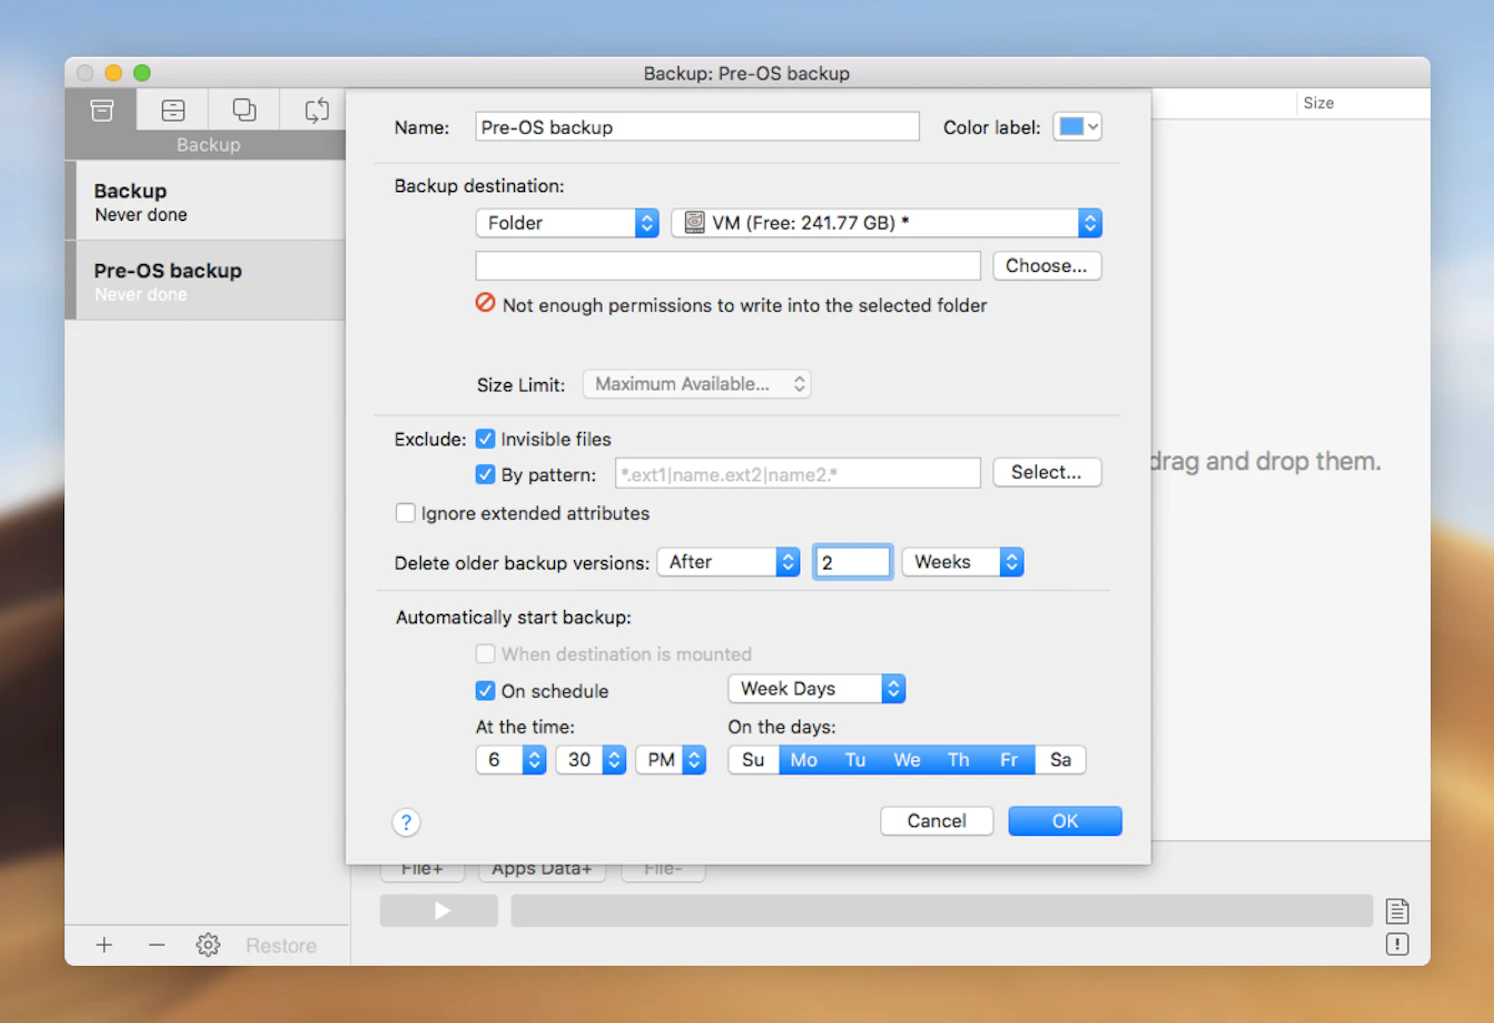Open the Color label swatch picker

click(x=1077, y=127)
